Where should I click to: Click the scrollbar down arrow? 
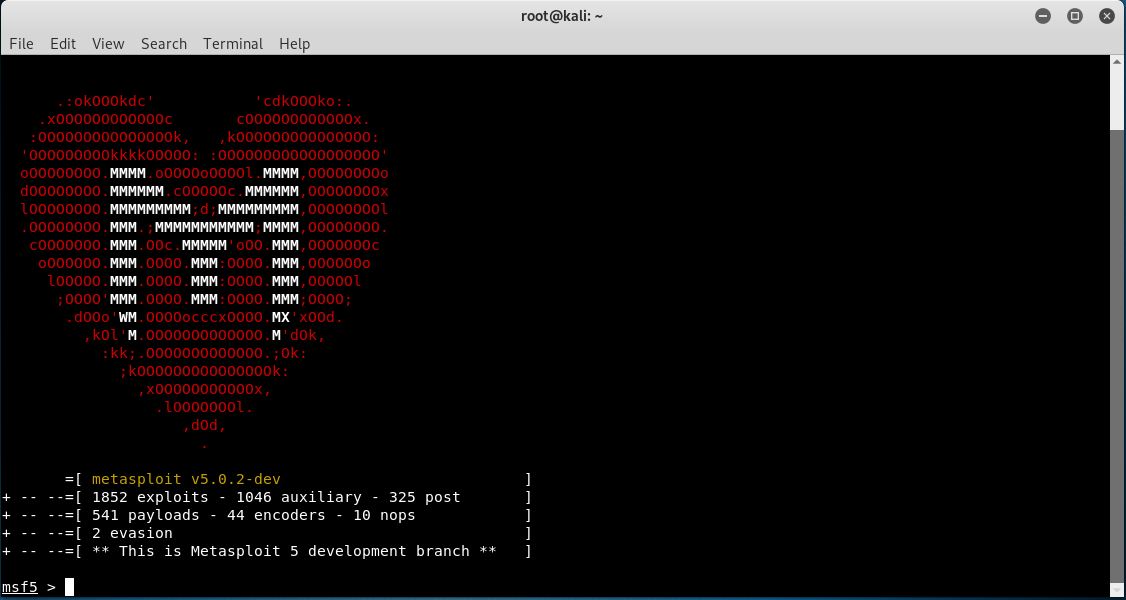pos(1117,590)
